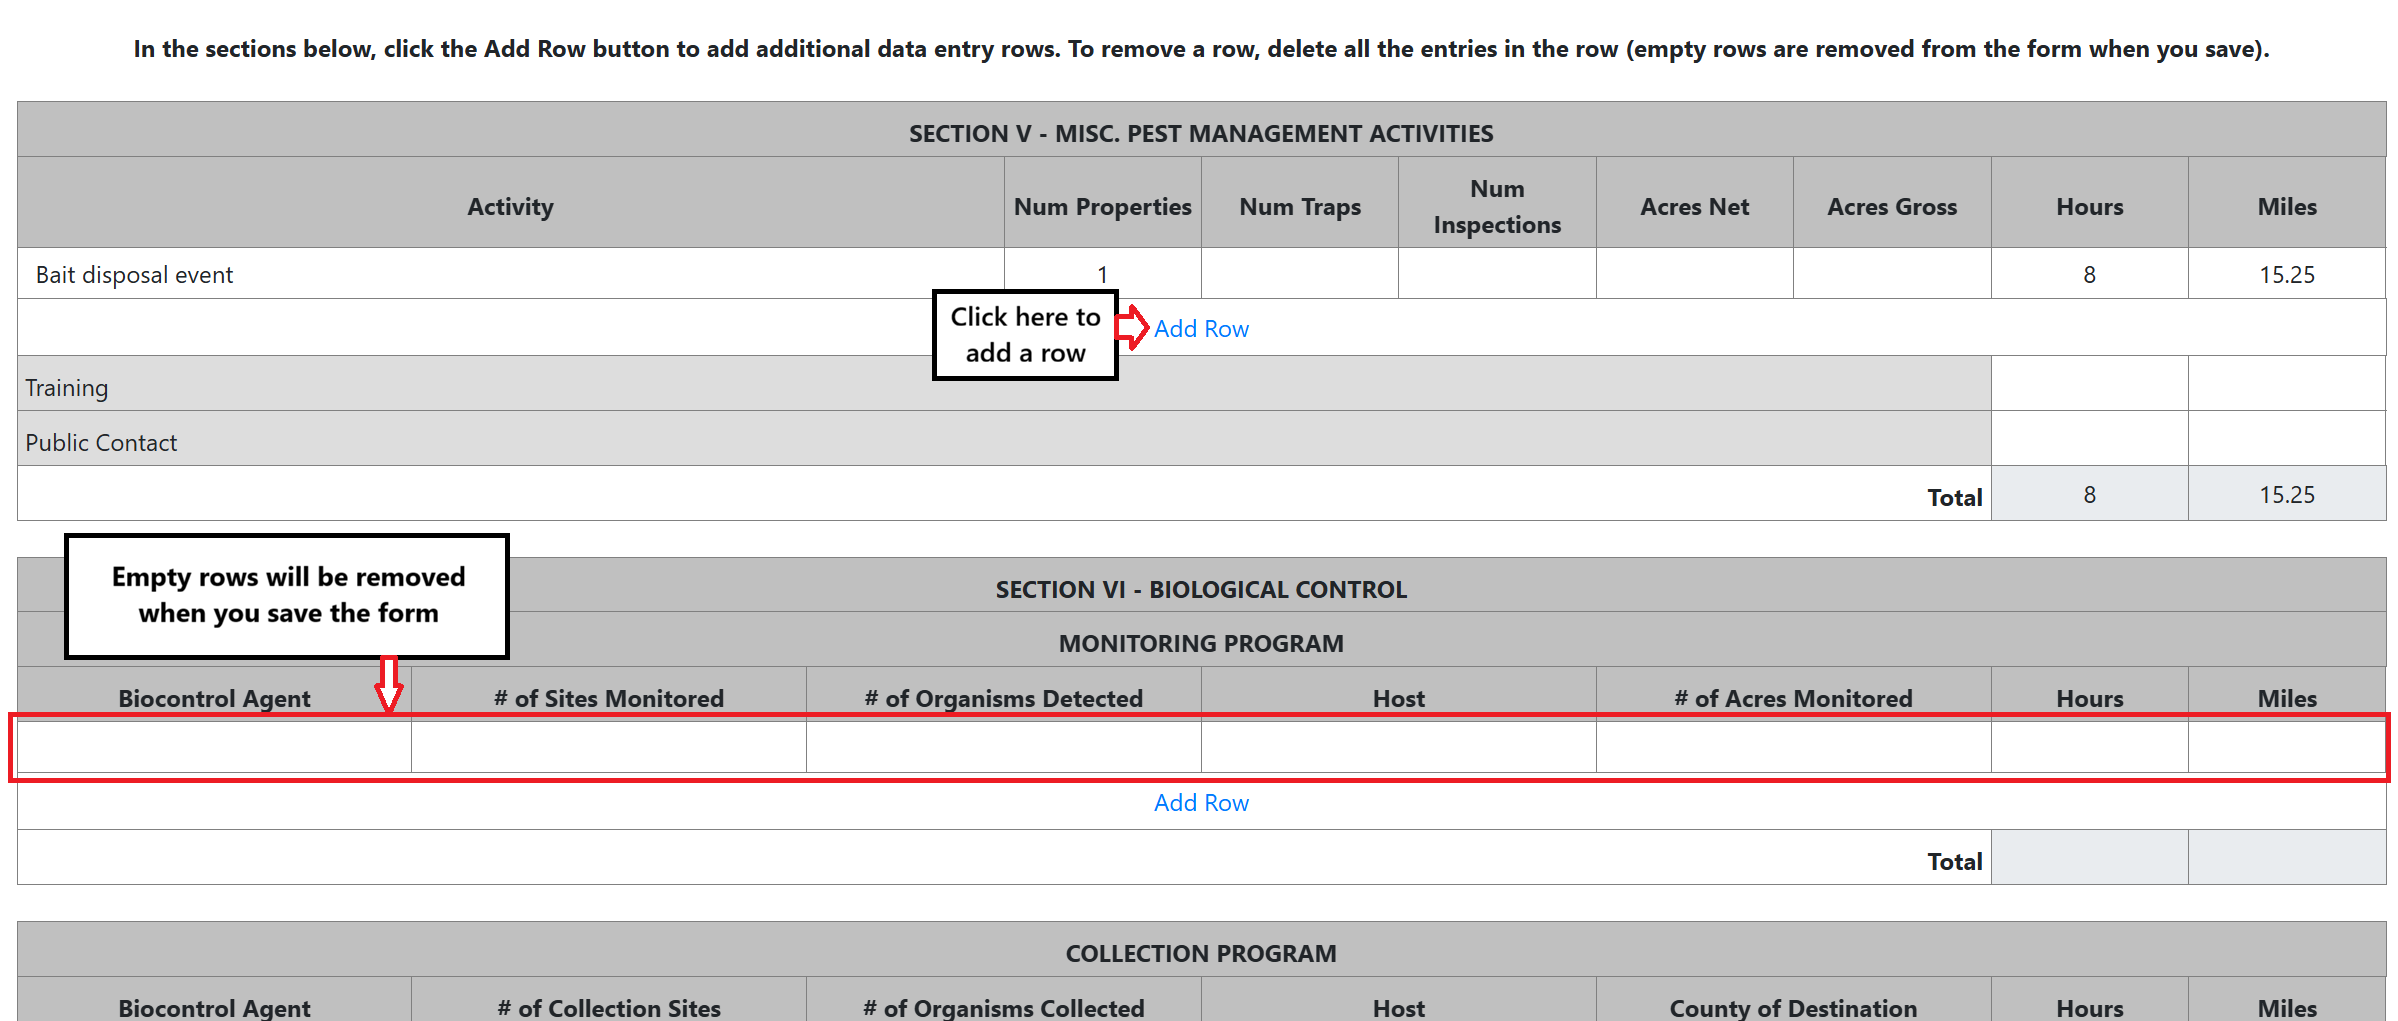Click Add Row in Section V pest activities
Viewport: 2398px width, 1021px height.
tap(1200, 328)
